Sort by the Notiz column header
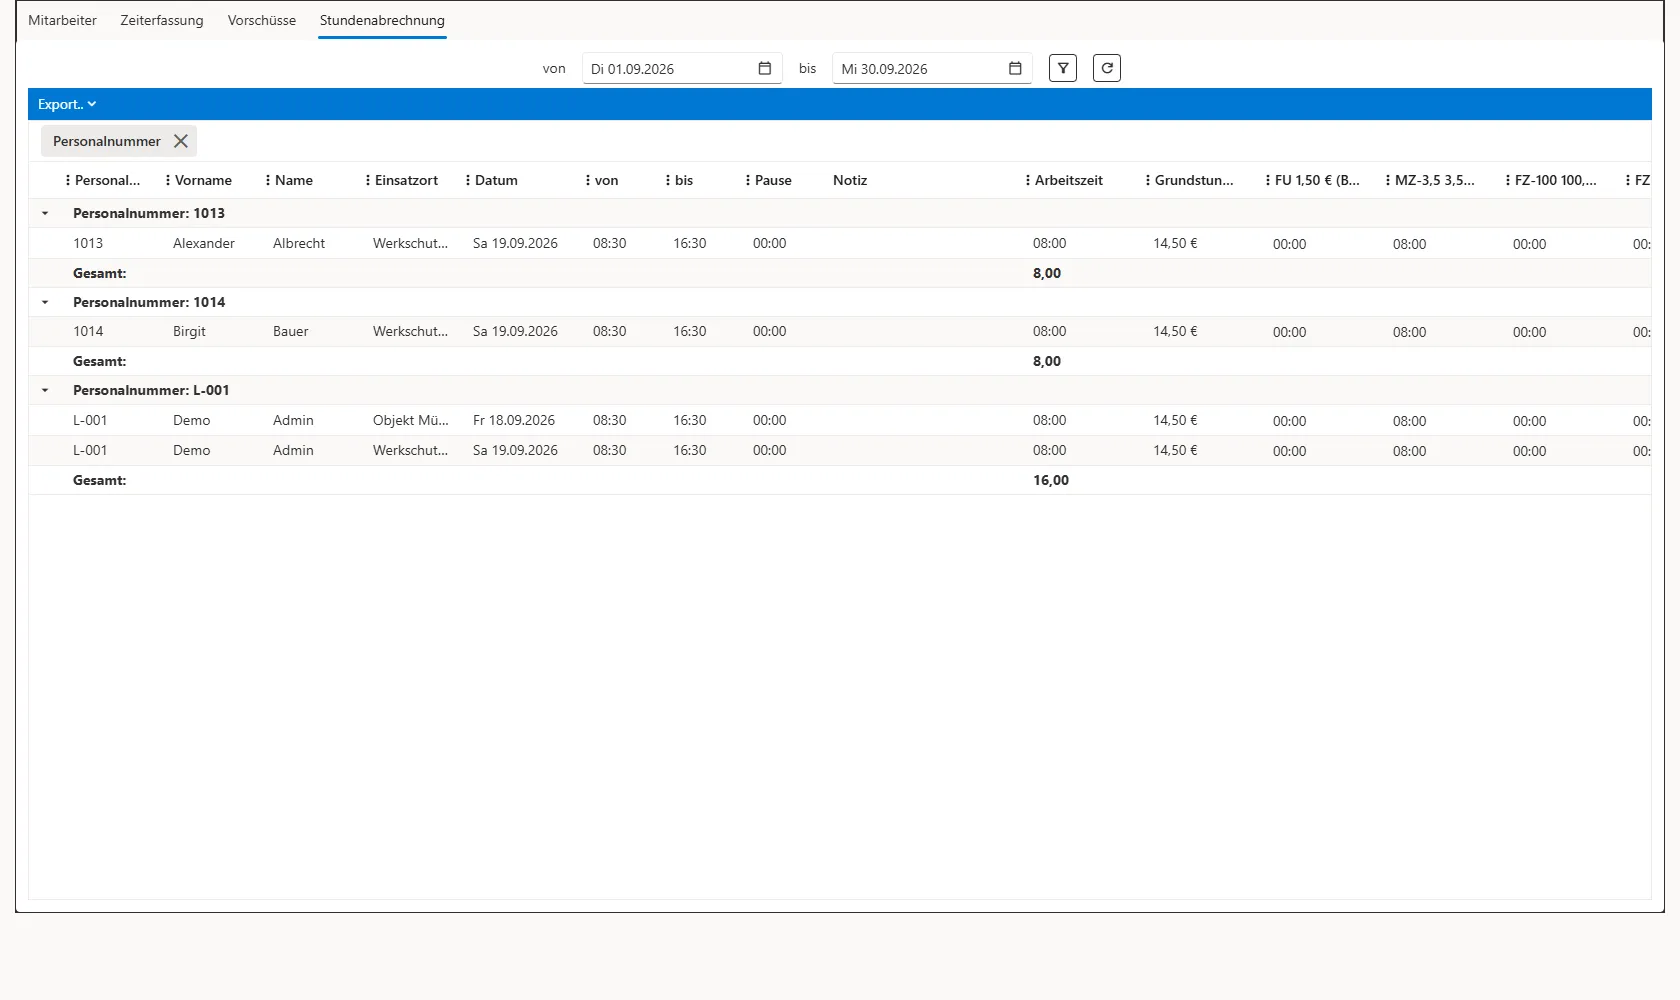This screenshot has height=1000, width=1680. coord(850,180)
